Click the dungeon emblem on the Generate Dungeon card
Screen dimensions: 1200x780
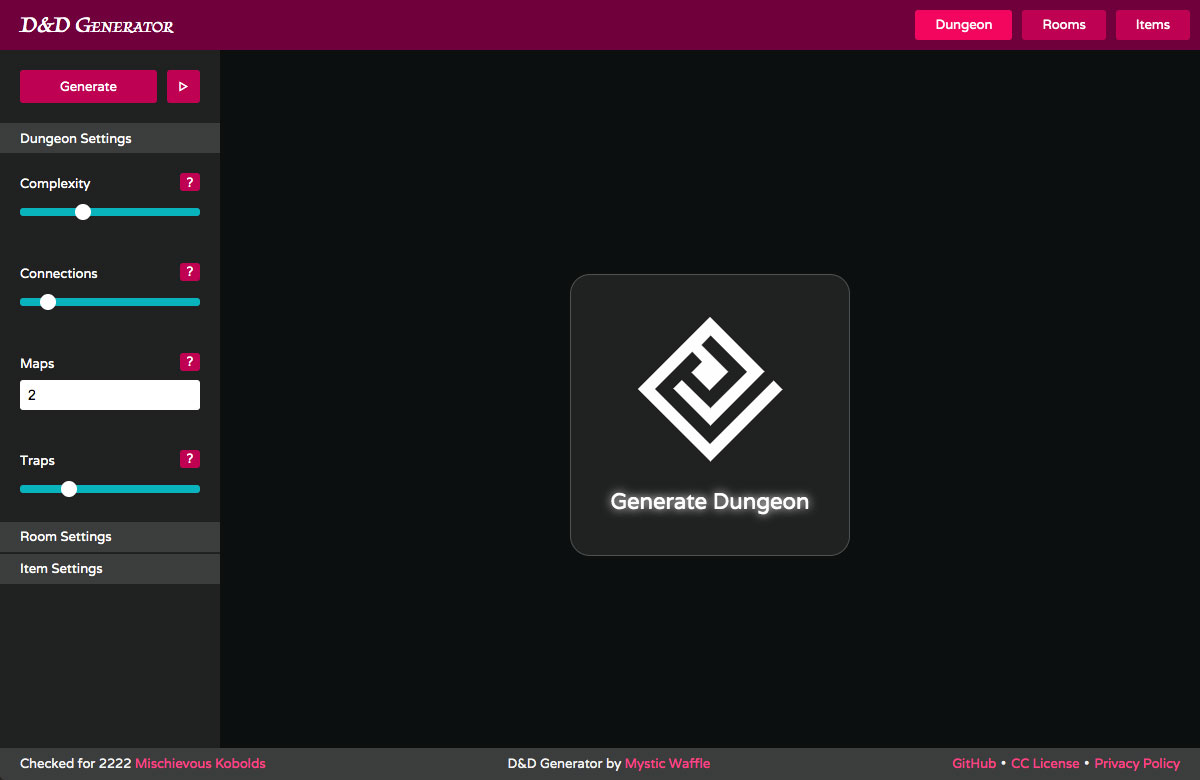coord(709,390)
